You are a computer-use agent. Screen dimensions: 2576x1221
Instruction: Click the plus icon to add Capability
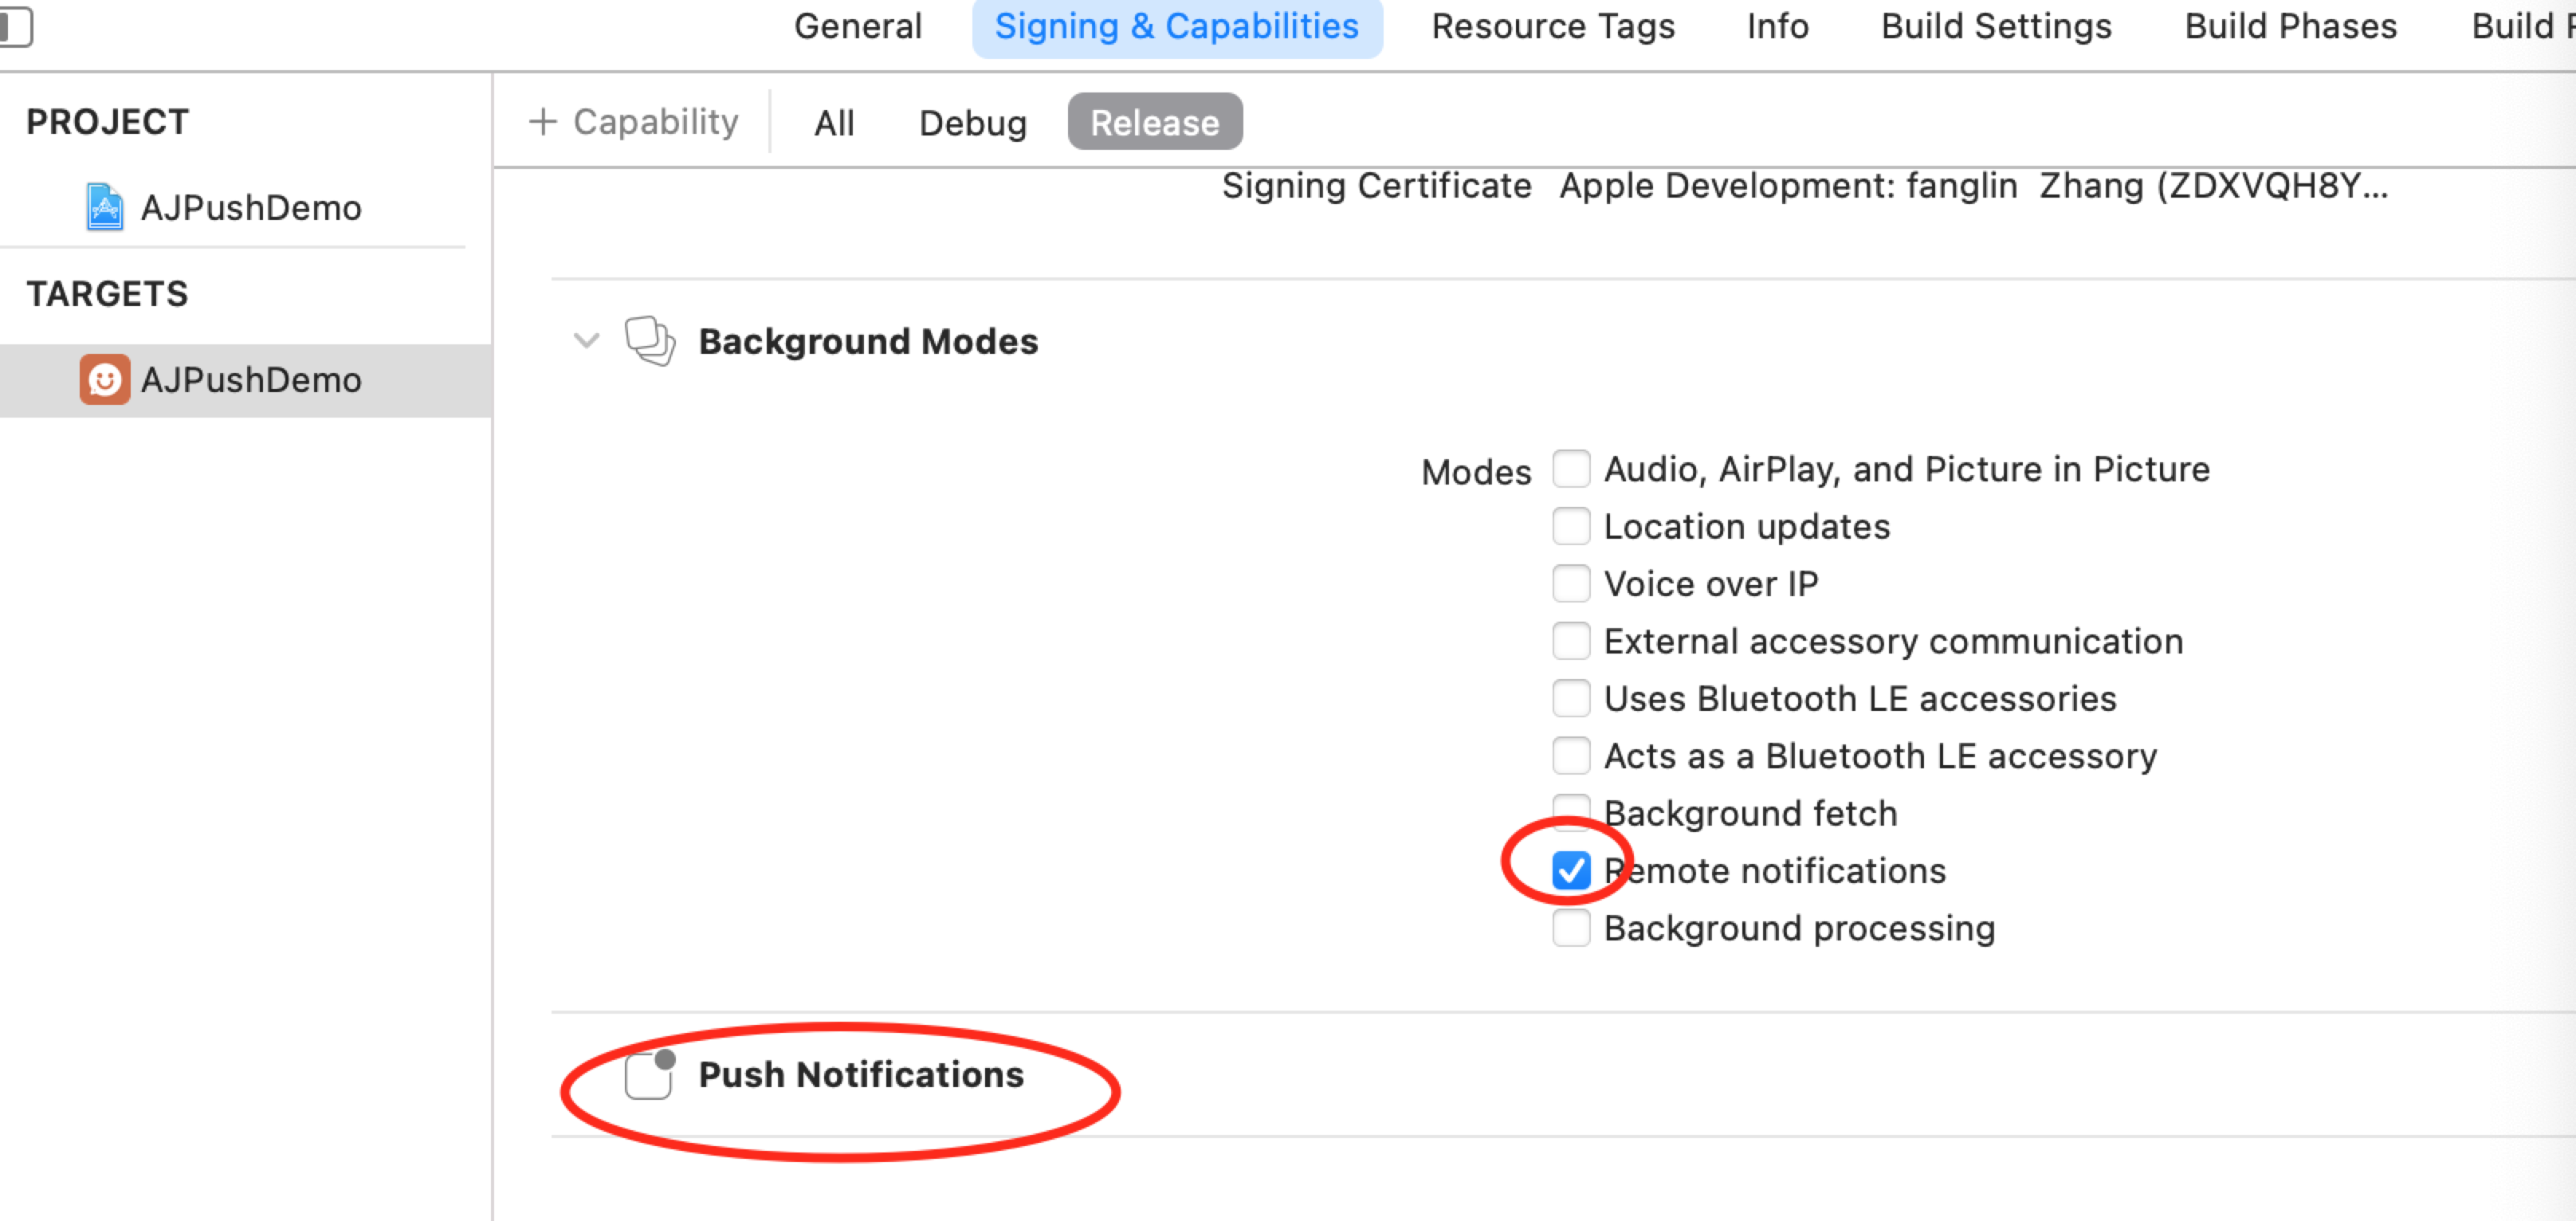tap(542, 122)
